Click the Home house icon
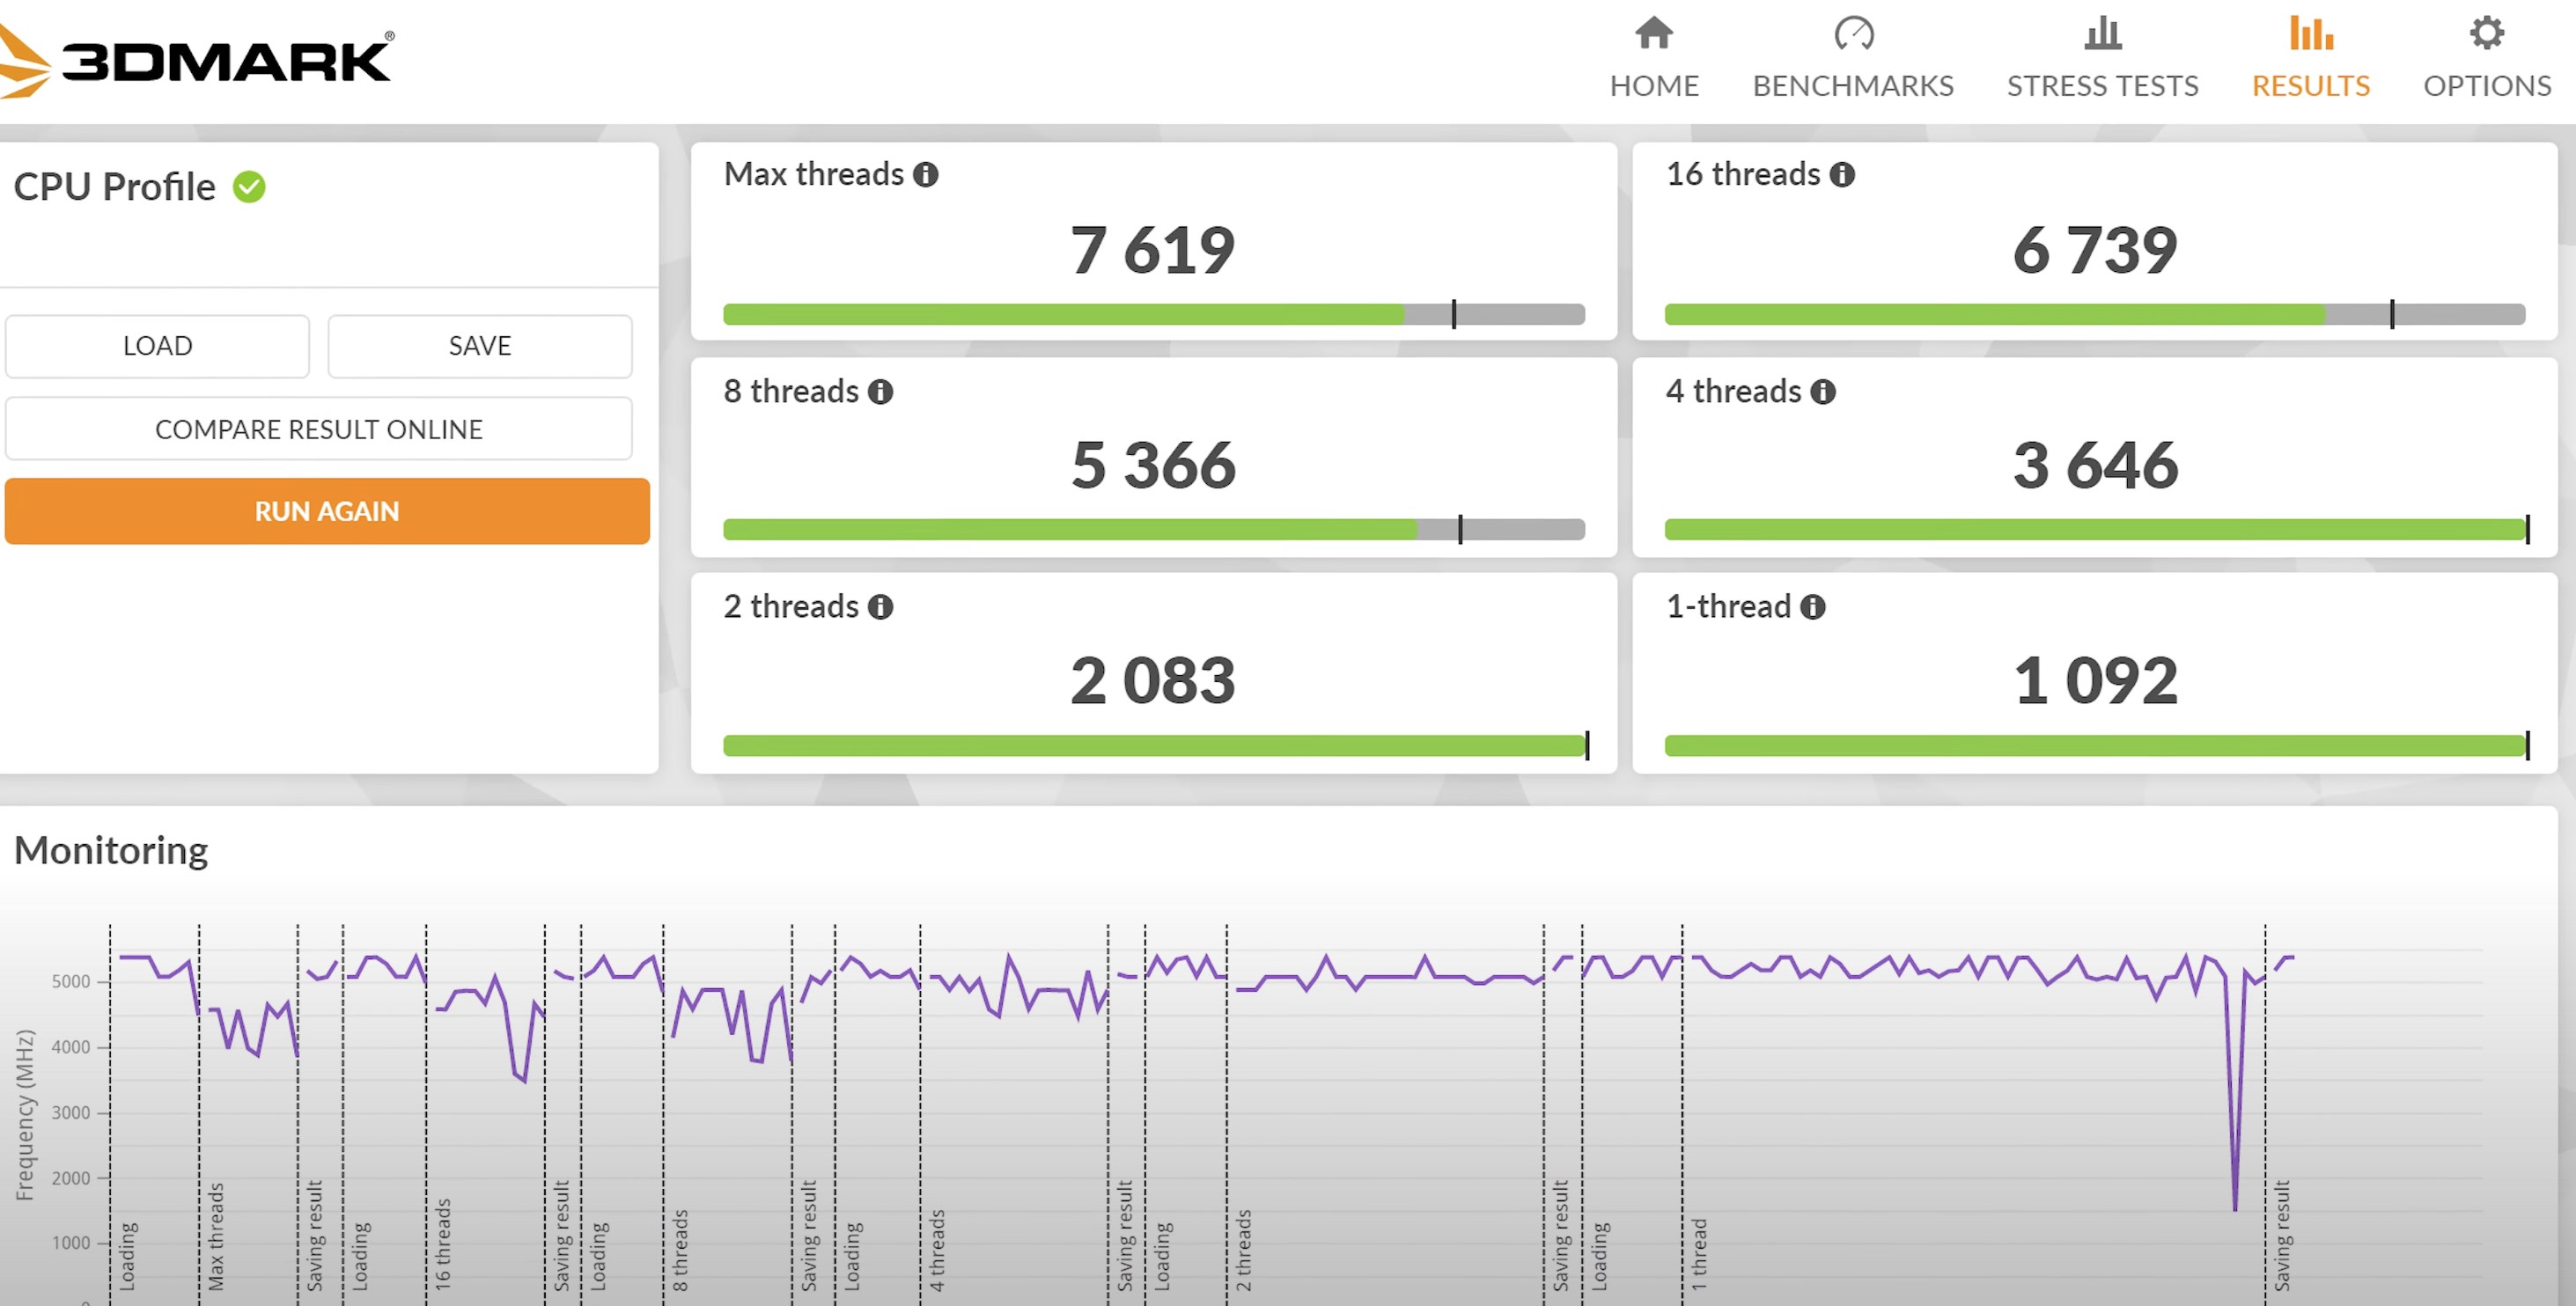Viewport: 2576px width, 1306px height. (x=1654, y=33)
